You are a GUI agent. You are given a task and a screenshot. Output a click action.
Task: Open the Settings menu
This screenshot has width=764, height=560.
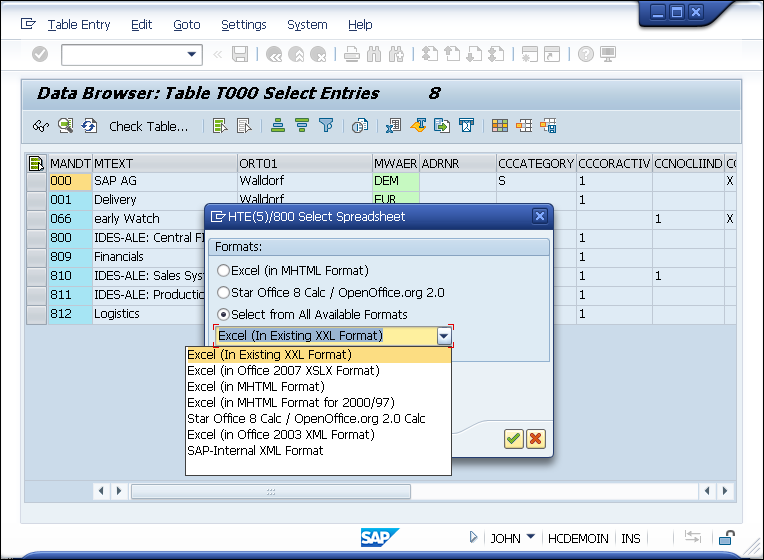[244, 24]
